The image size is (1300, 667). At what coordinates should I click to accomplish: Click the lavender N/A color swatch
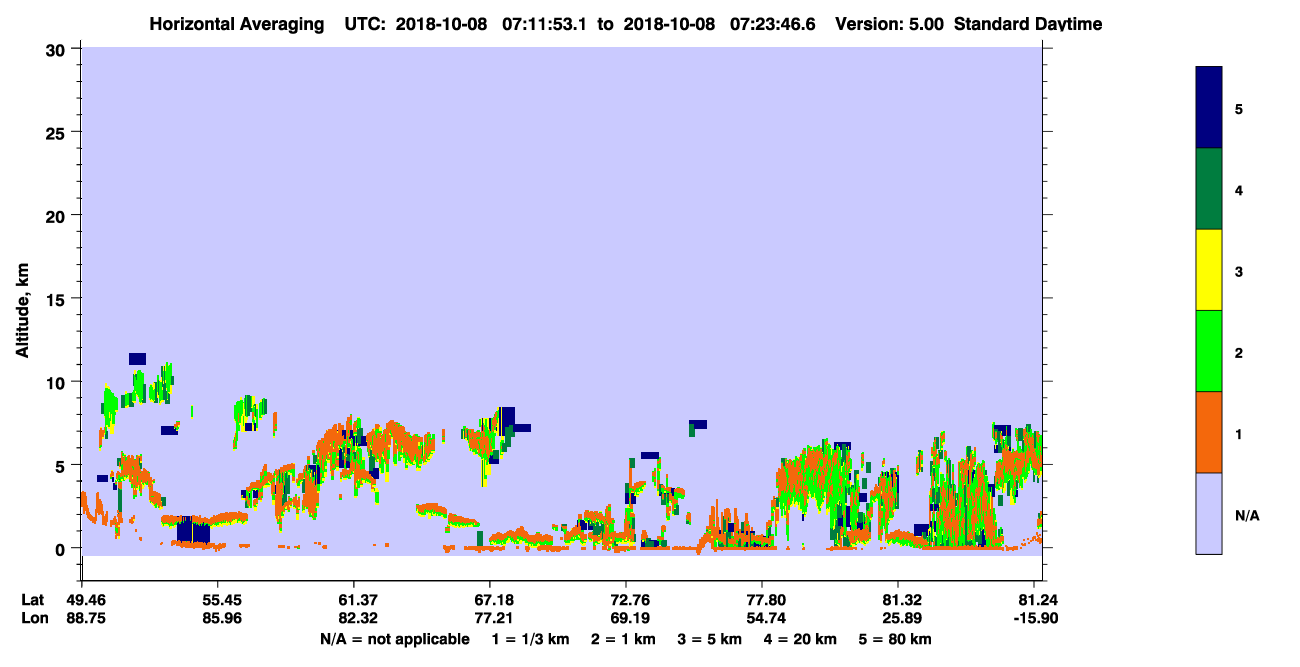(x=1209, y=513)
